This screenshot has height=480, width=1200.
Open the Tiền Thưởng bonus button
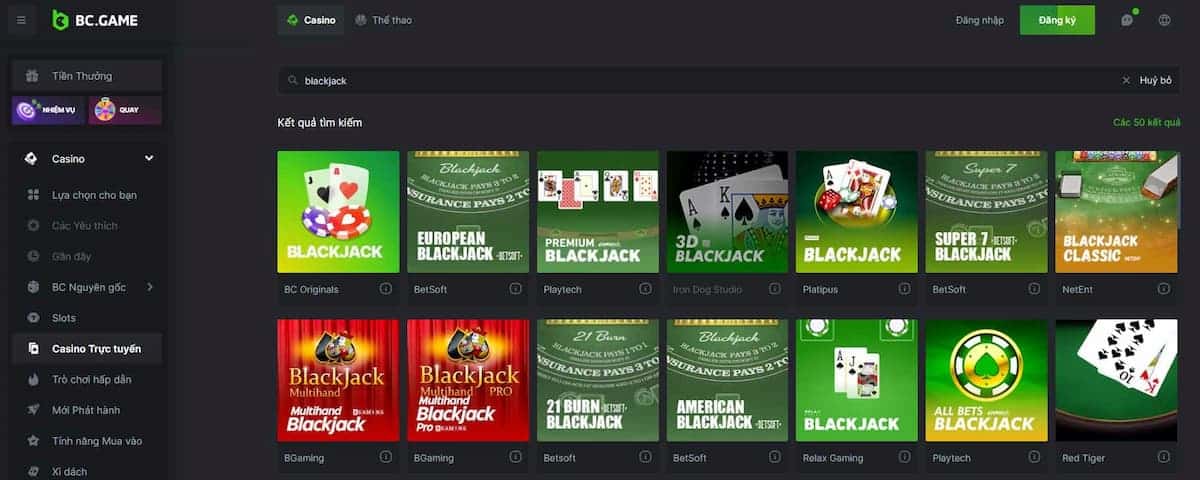[87, 76]
